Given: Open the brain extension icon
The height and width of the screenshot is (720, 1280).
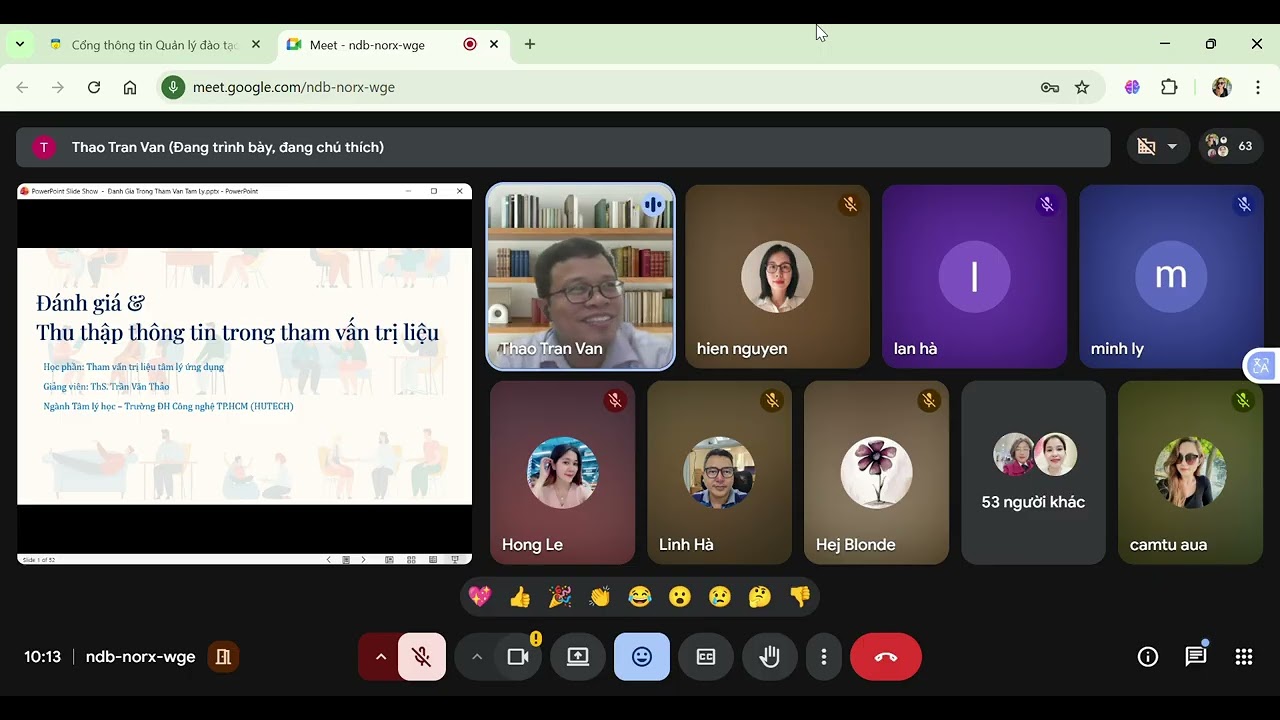Looking at the screenshot, I should (x=1132, y=88).
